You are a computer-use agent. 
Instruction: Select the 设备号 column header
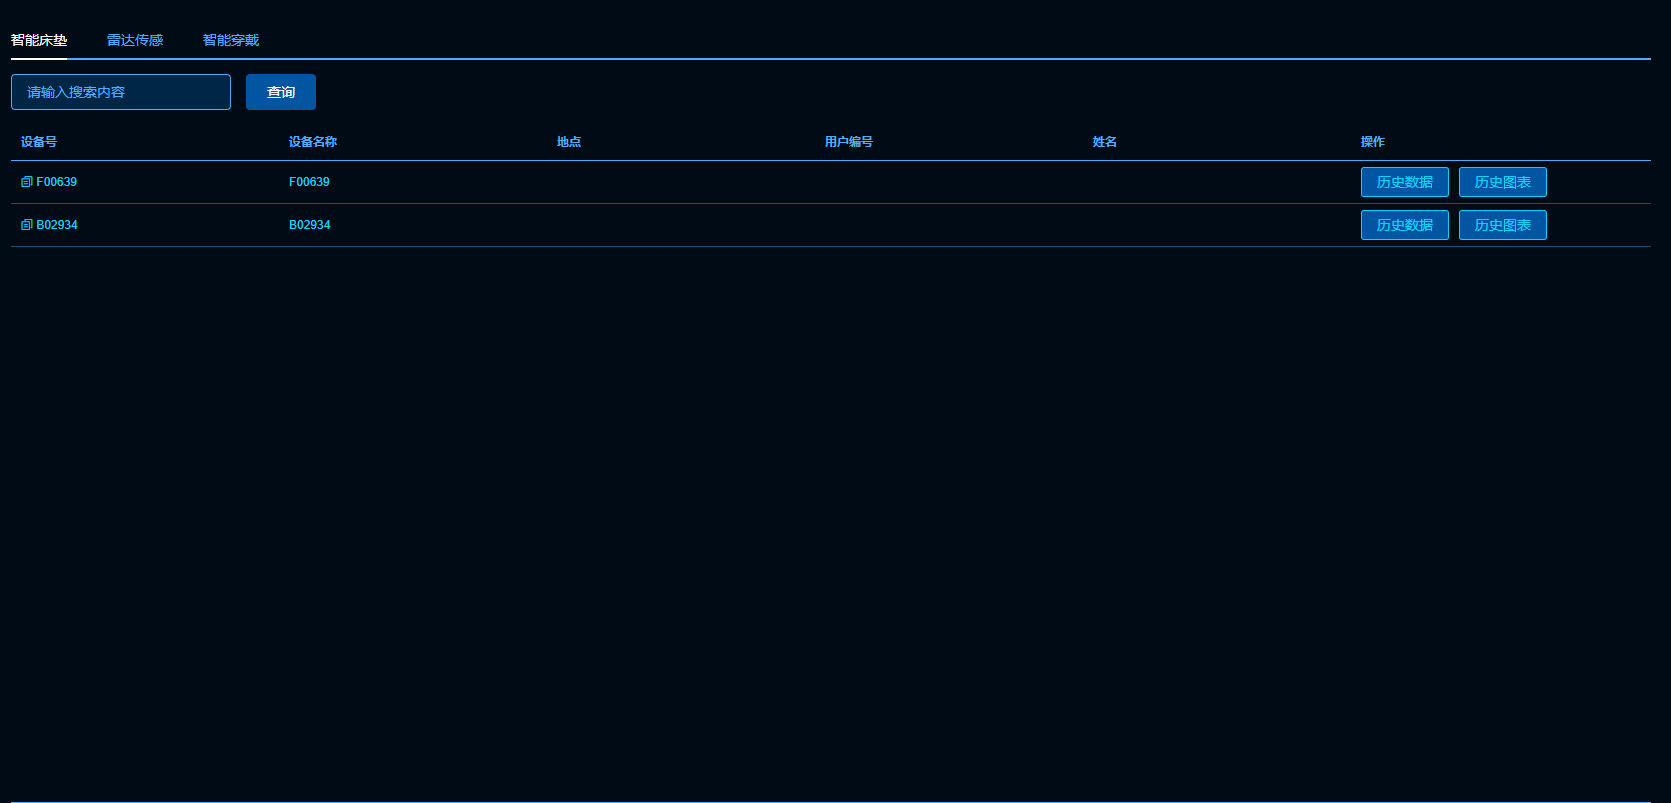39,142
